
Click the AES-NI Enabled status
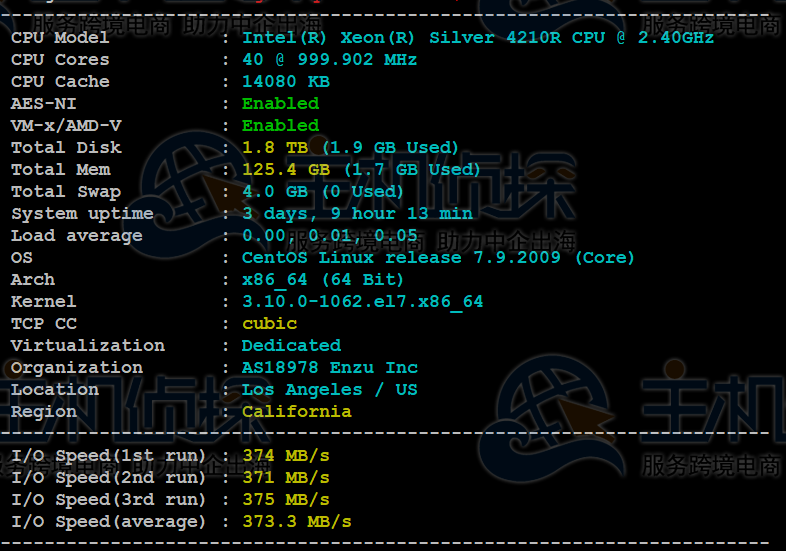(280, 104)
